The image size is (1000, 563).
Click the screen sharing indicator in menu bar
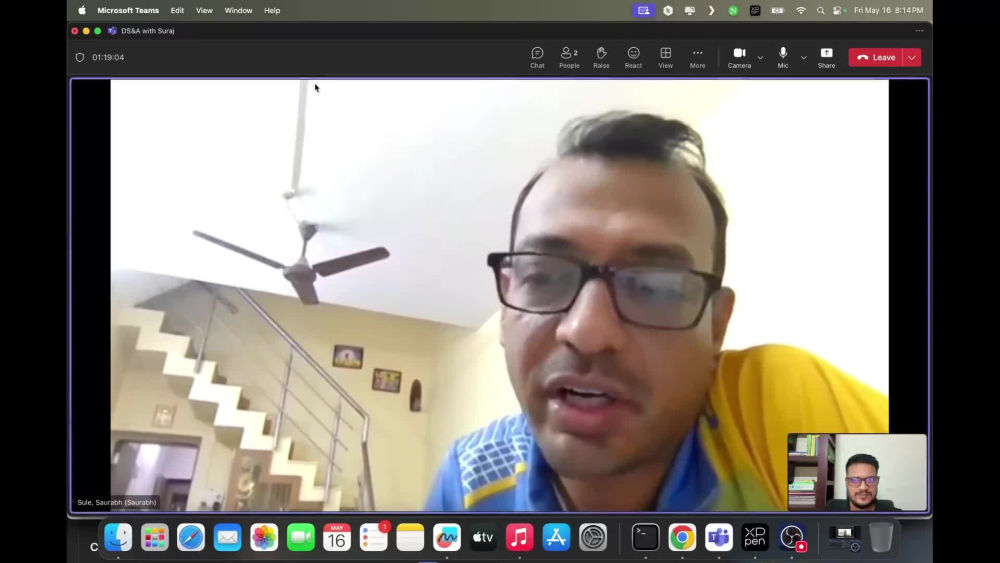click(x=643, y=10)
